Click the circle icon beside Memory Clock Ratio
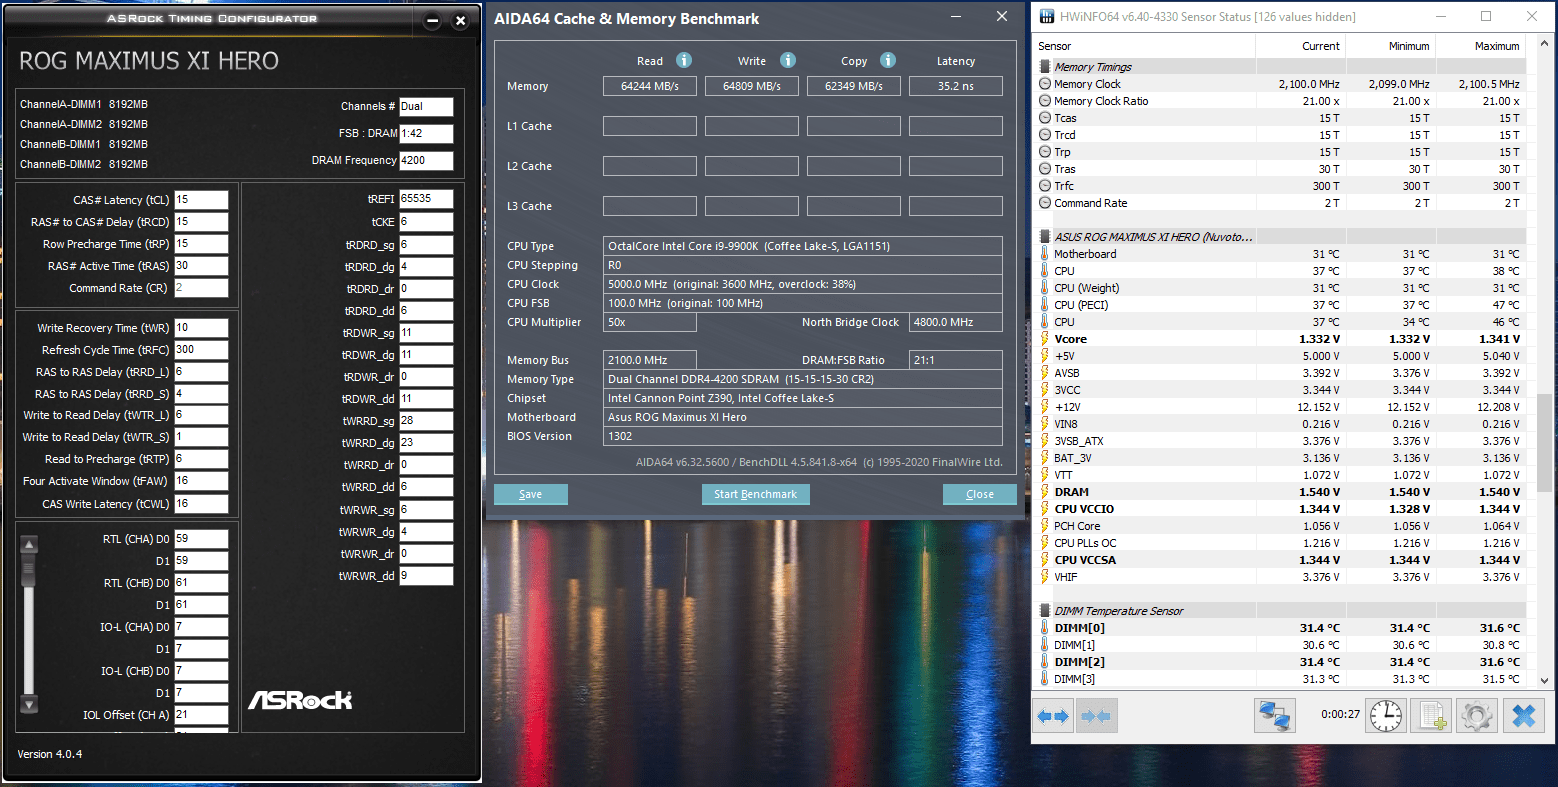1558x787 pixels. point(1045,101)
